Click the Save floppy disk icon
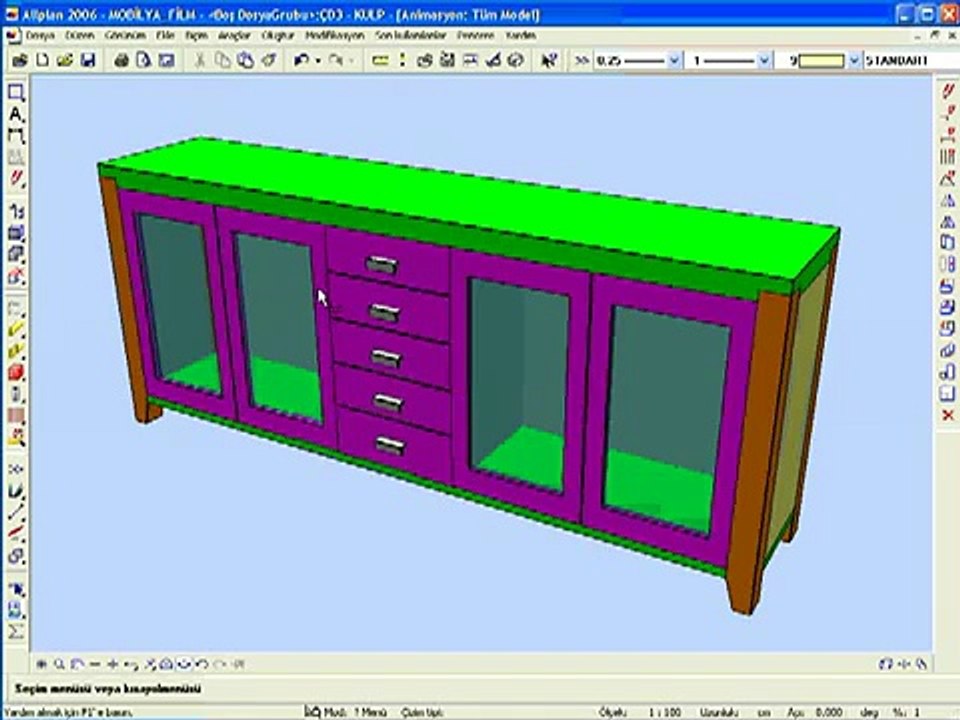 pyautogui.click(x=88, y=60)
